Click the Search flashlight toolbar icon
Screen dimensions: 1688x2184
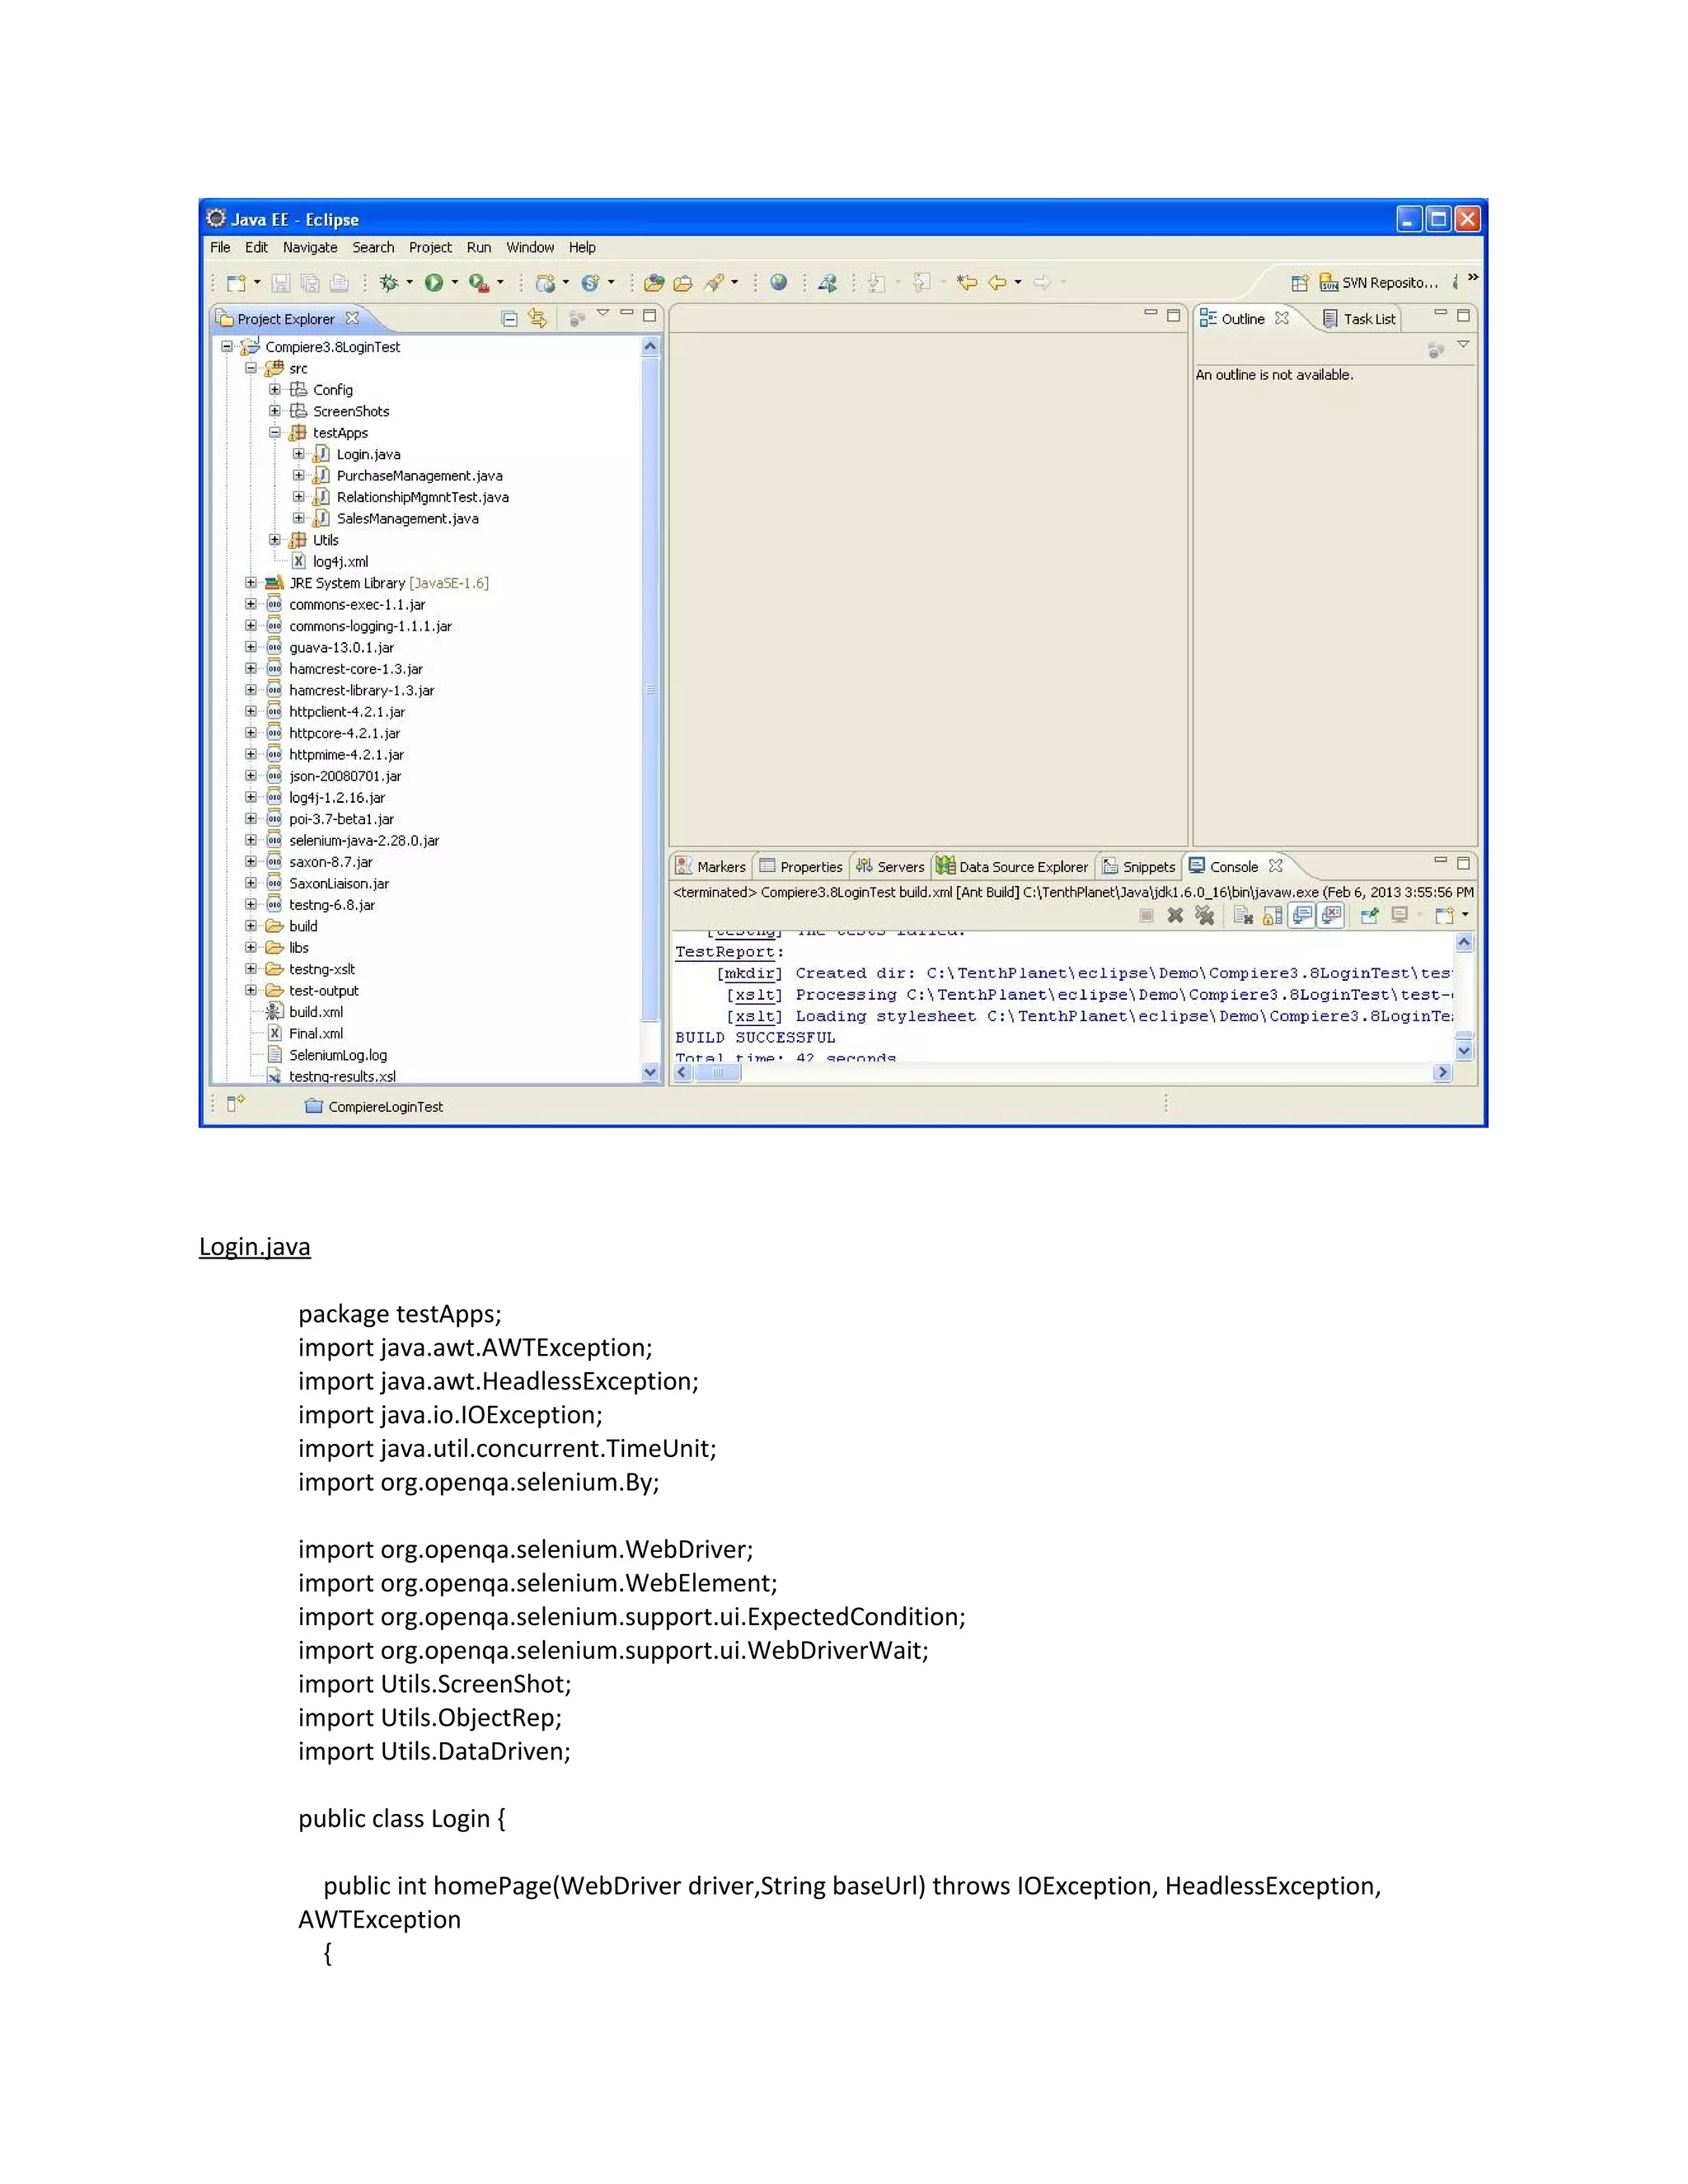click(713, 283)
